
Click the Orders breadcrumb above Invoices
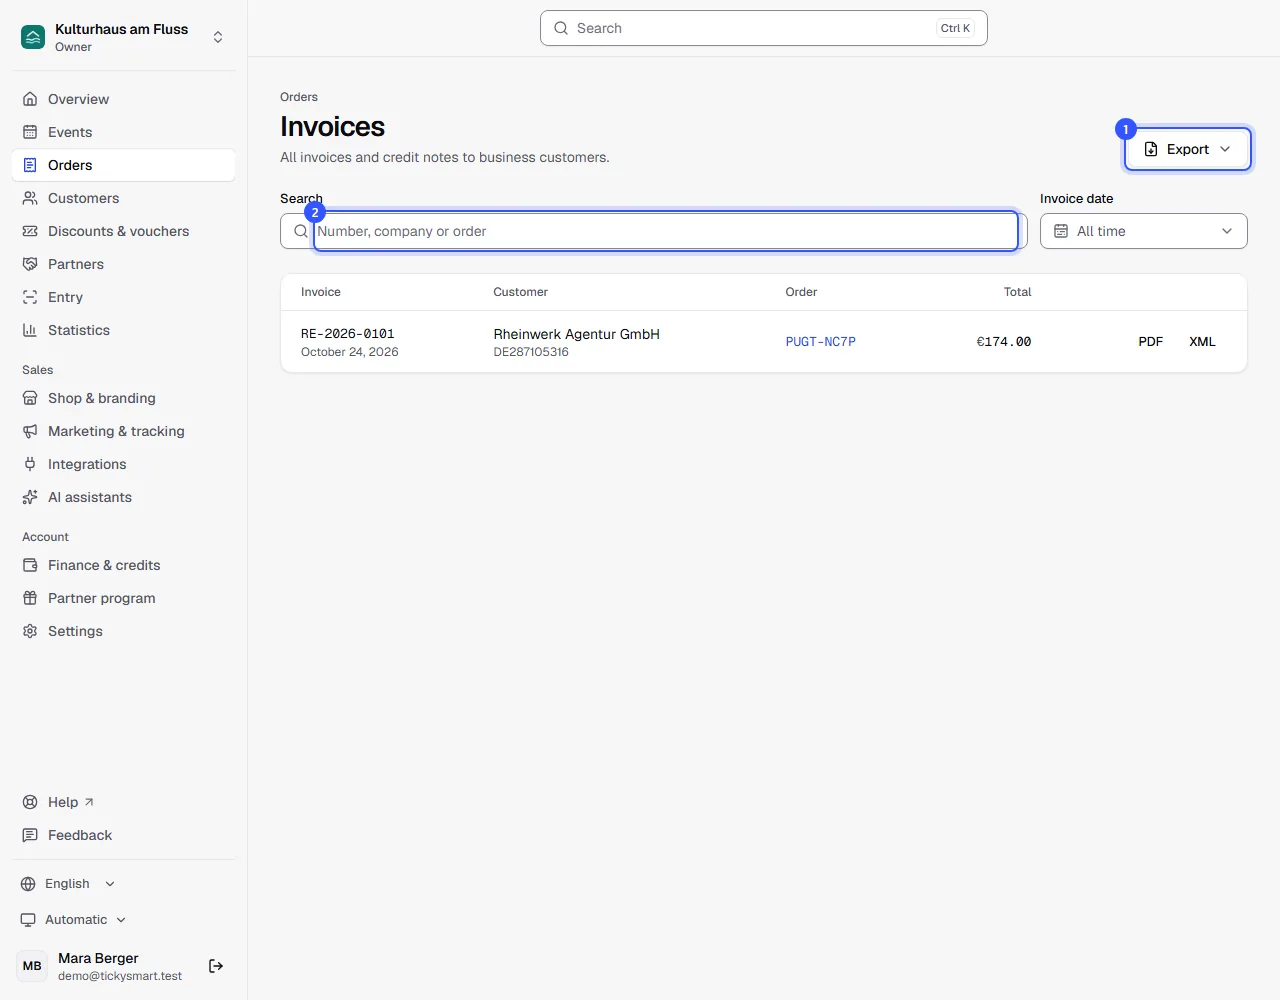coord(299,97)
